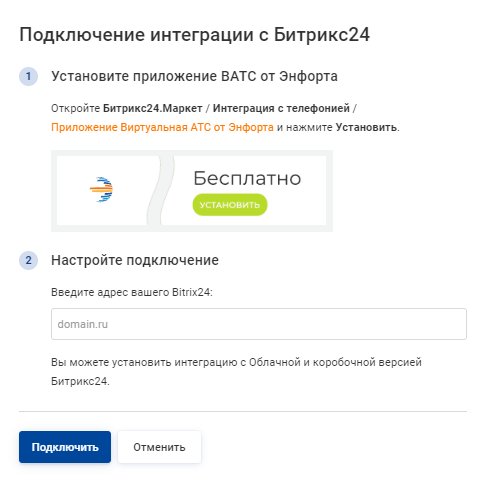Select the step 1 number badge
The width and height of the screenshot is (487, 486).
28,76
